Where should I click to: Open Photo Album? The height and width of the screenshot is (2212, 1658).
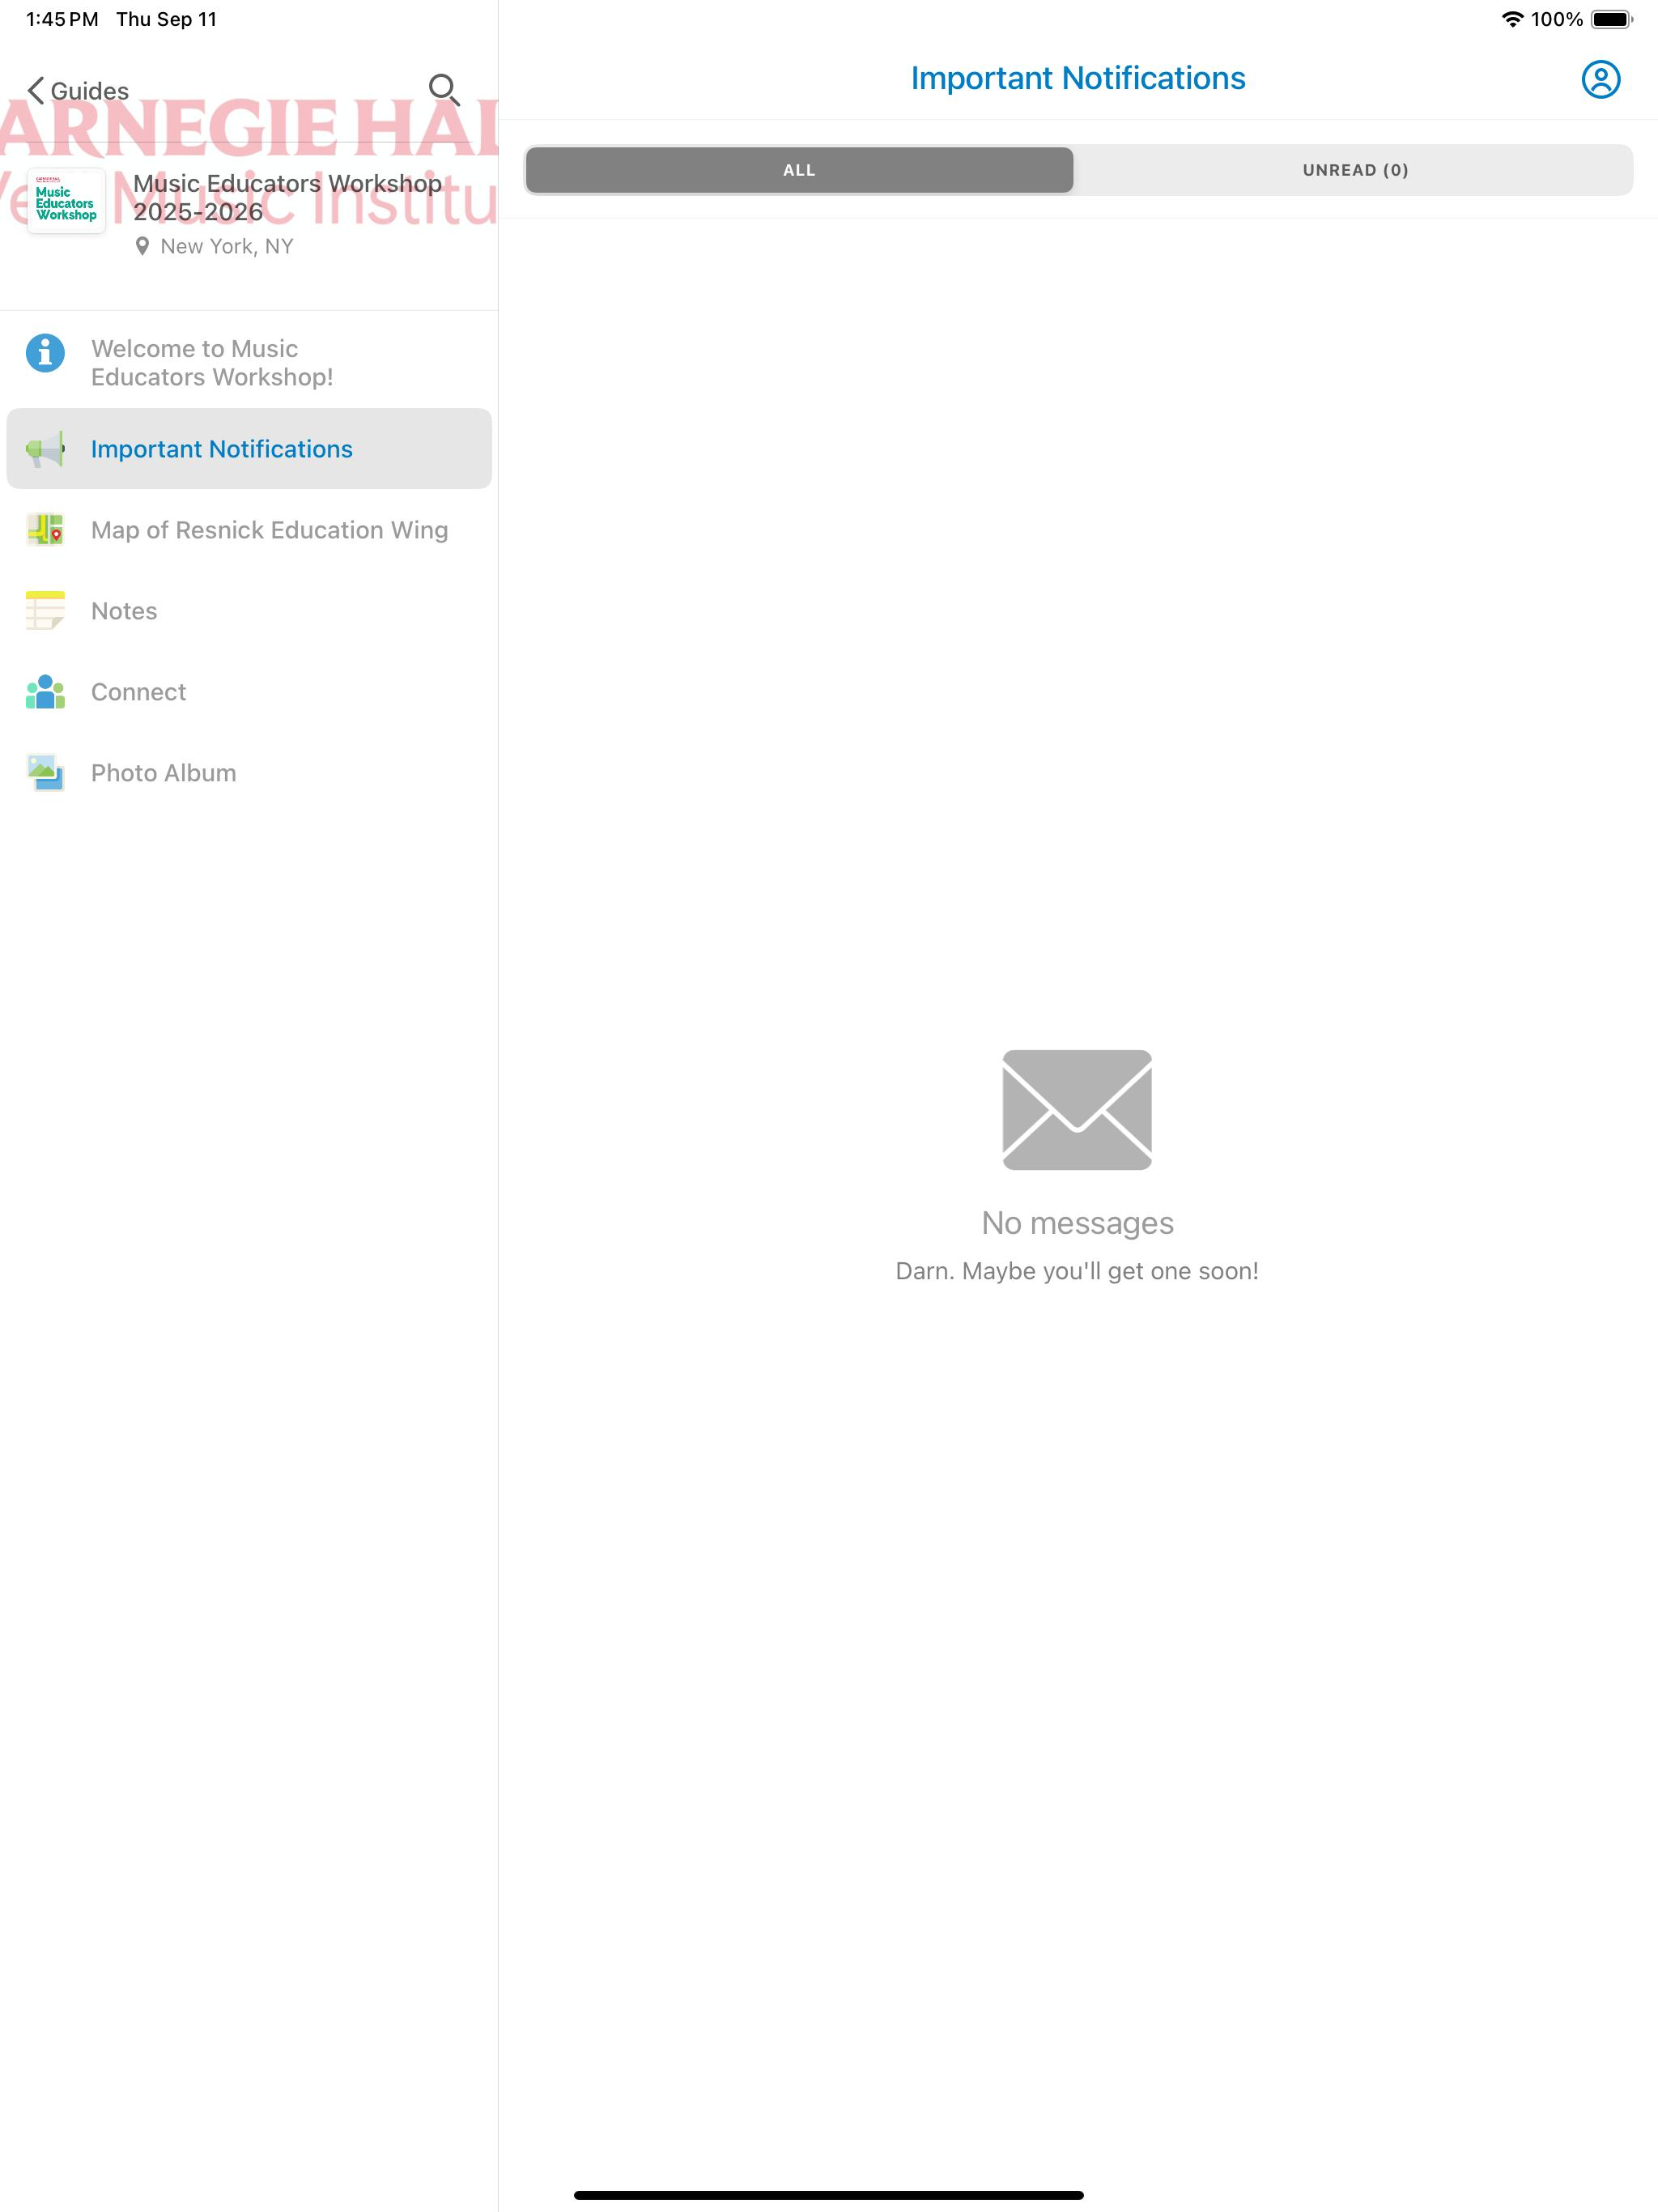pos(249,773)
